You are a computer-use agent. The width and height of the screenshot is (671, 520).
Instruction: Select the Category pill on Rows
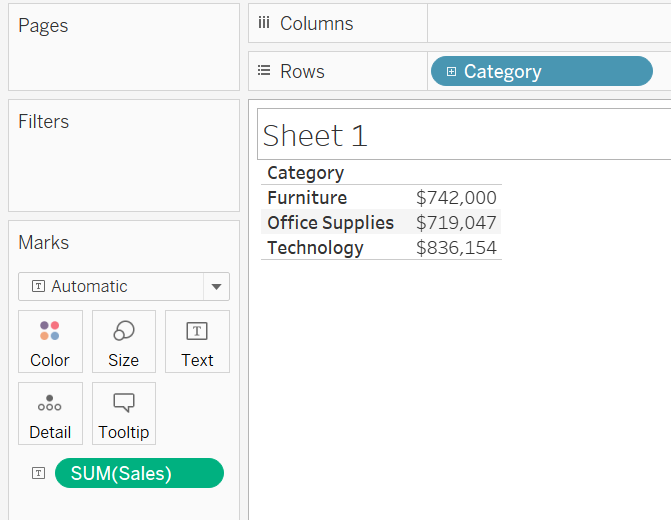pos(541,71)
